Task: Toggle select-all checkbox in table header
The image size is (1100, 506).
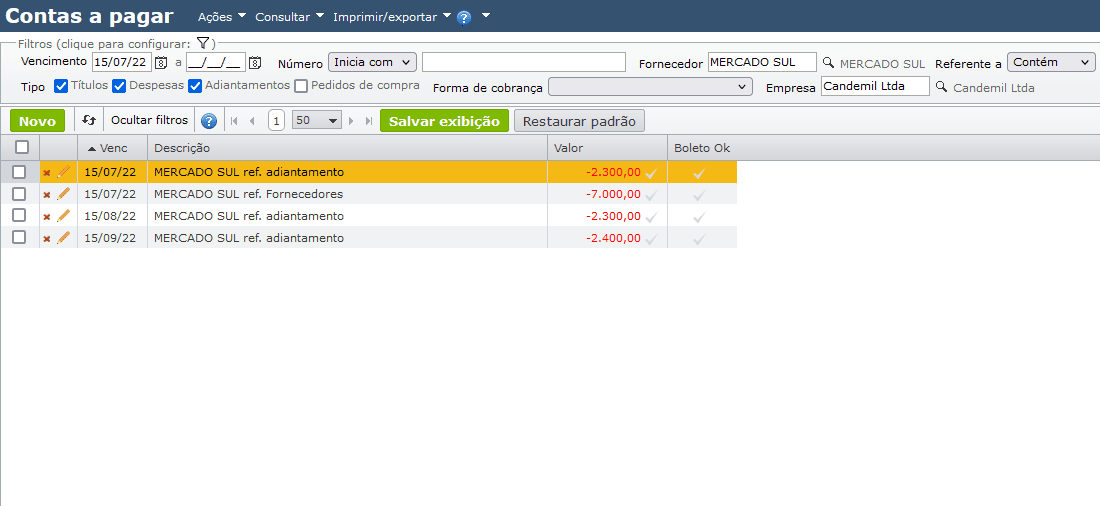Action: 22,147
